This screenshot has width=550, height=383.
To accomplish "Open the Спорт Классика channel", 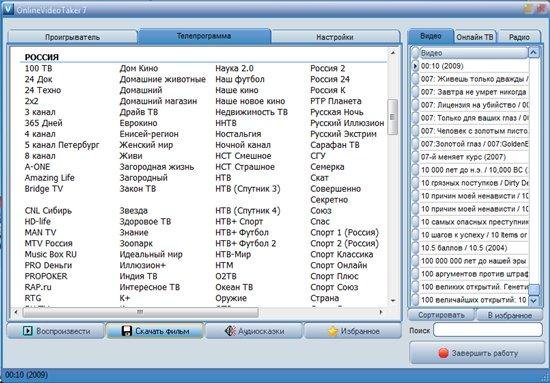I will point(342,254).
